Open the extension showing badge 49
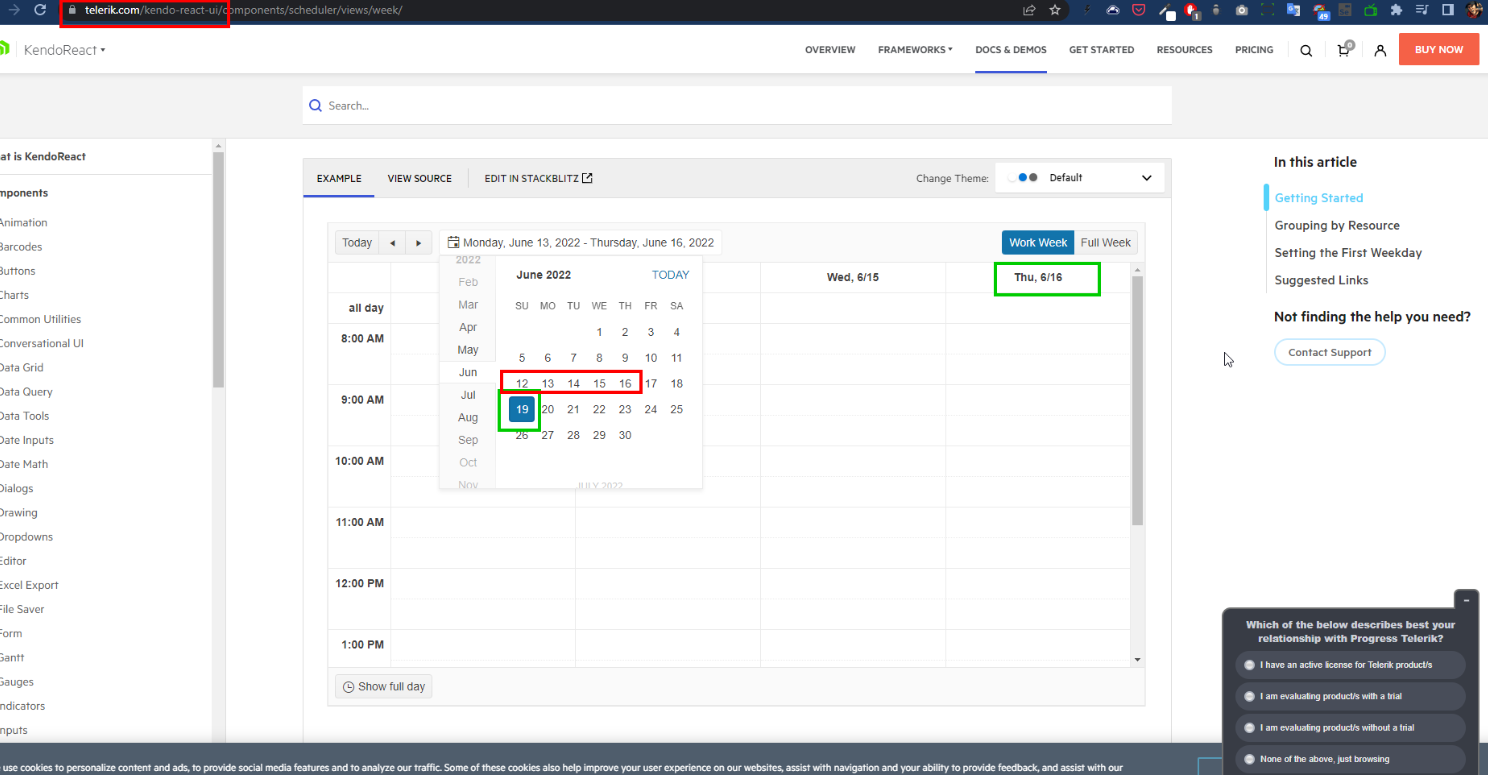Viewport: 1488px width, 775px height. [x=1320, y=11]
